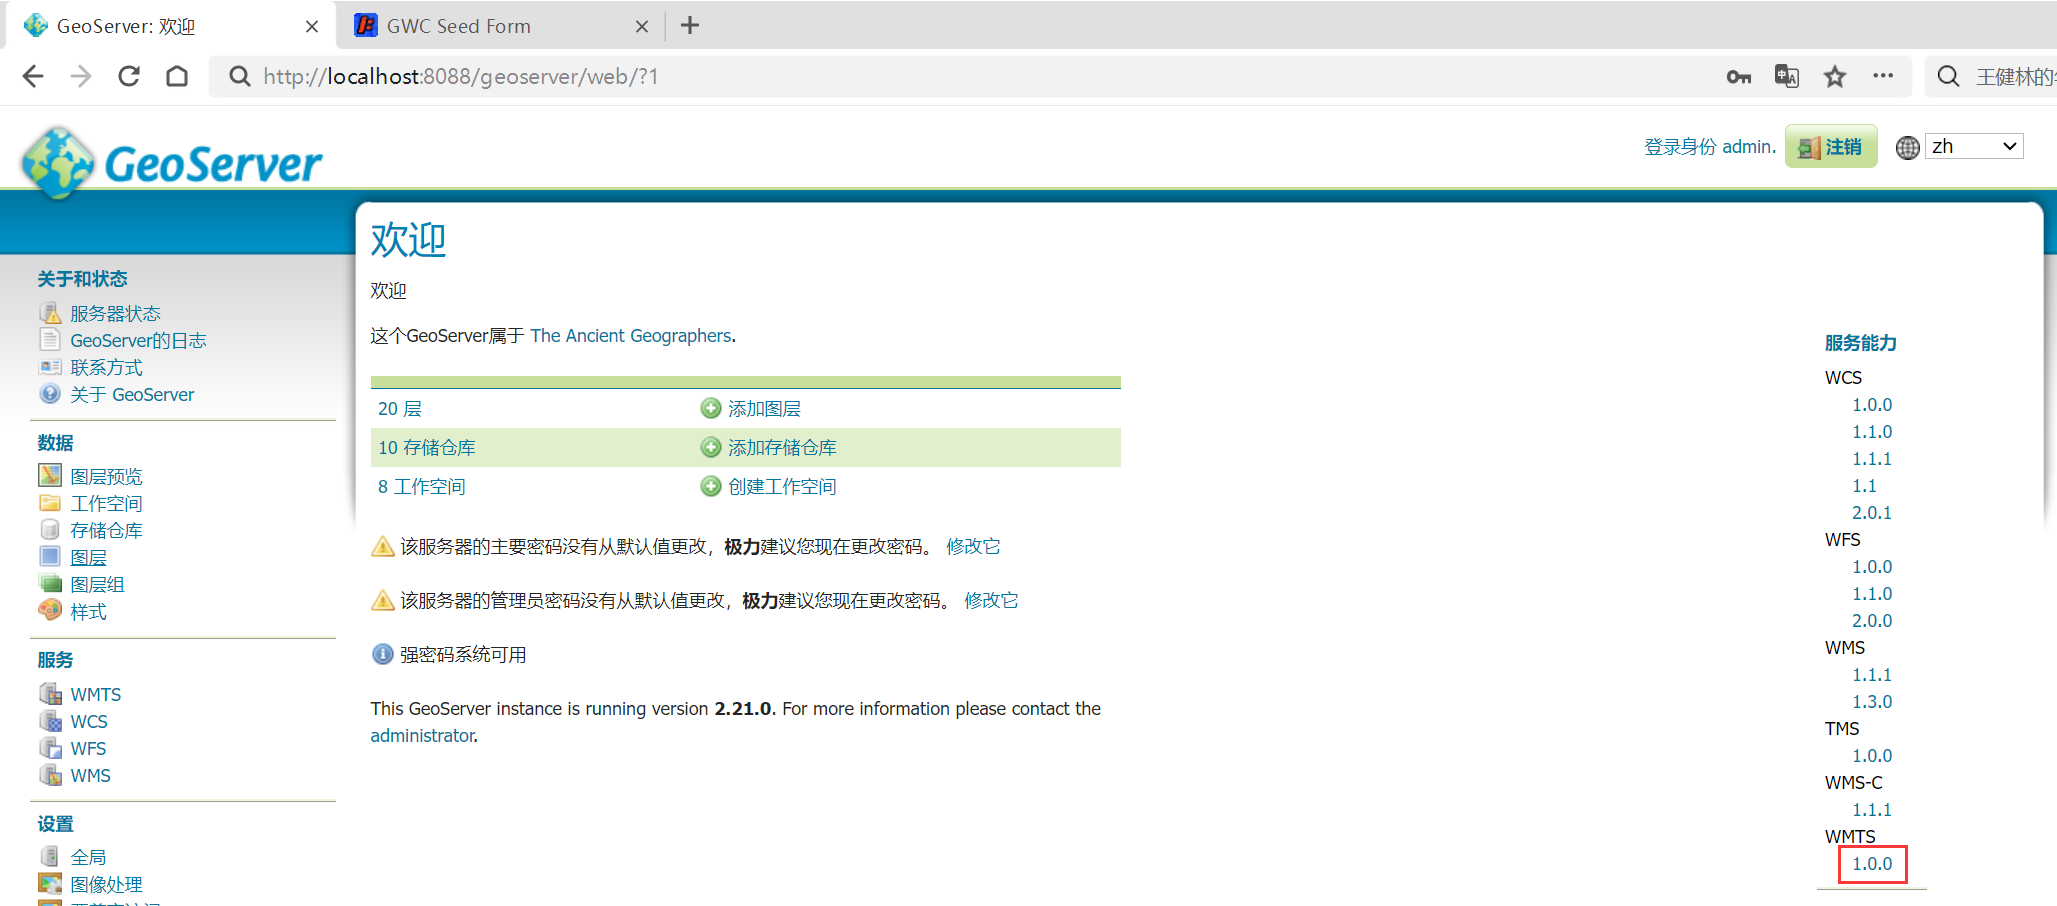Close the GWC Seed Form tab
This screenshot has width=2057, height=906.
[642, 27]
